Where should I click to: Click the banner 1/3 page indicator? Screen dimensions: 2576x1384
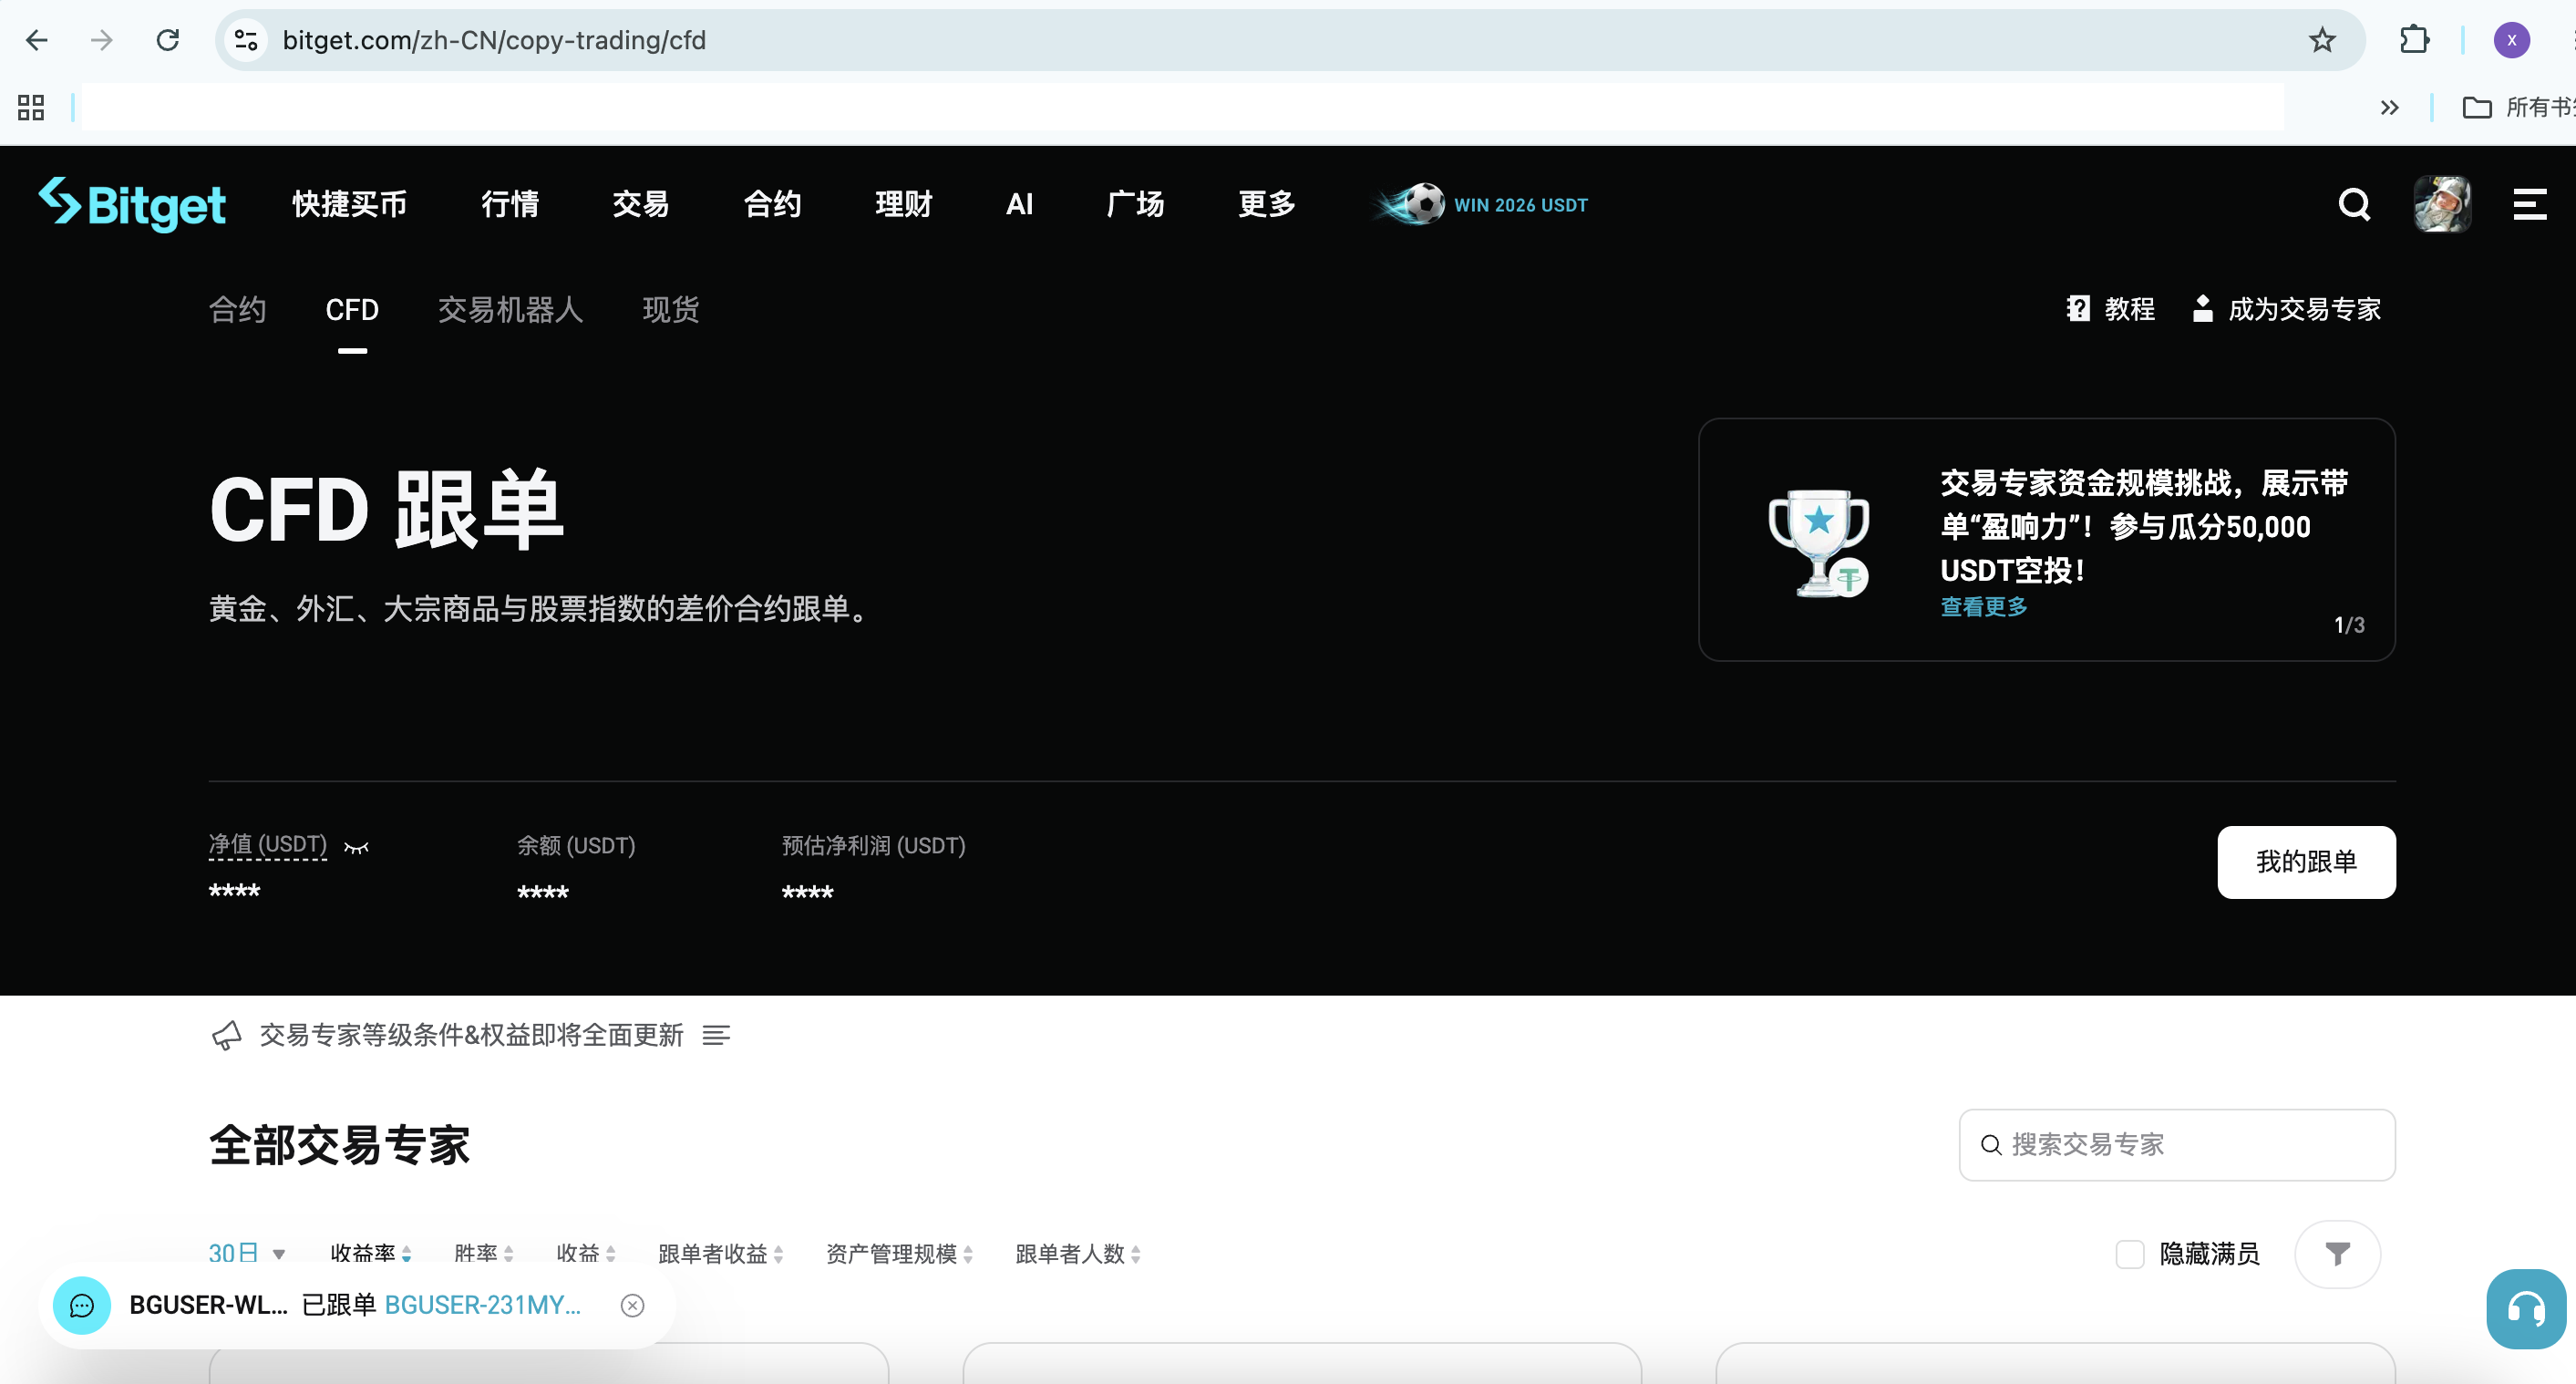pos(2349,625)
